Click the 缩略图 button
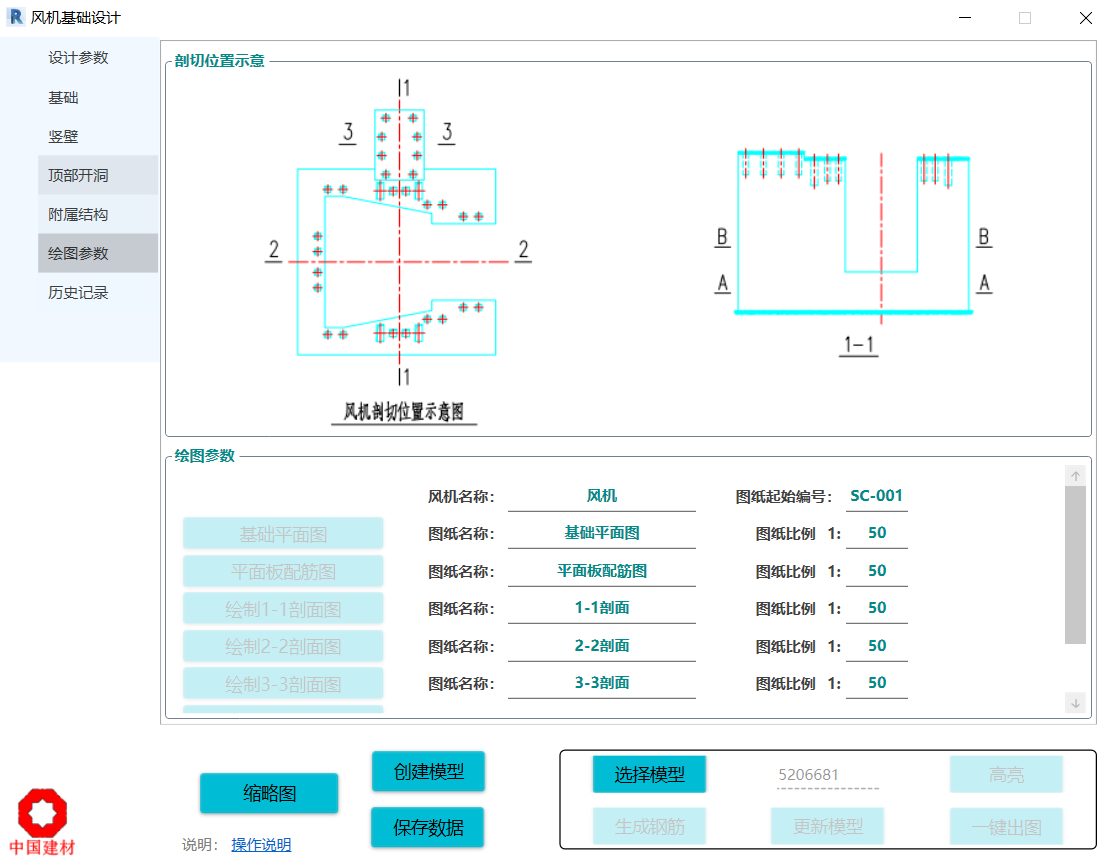 click(269, 793)
